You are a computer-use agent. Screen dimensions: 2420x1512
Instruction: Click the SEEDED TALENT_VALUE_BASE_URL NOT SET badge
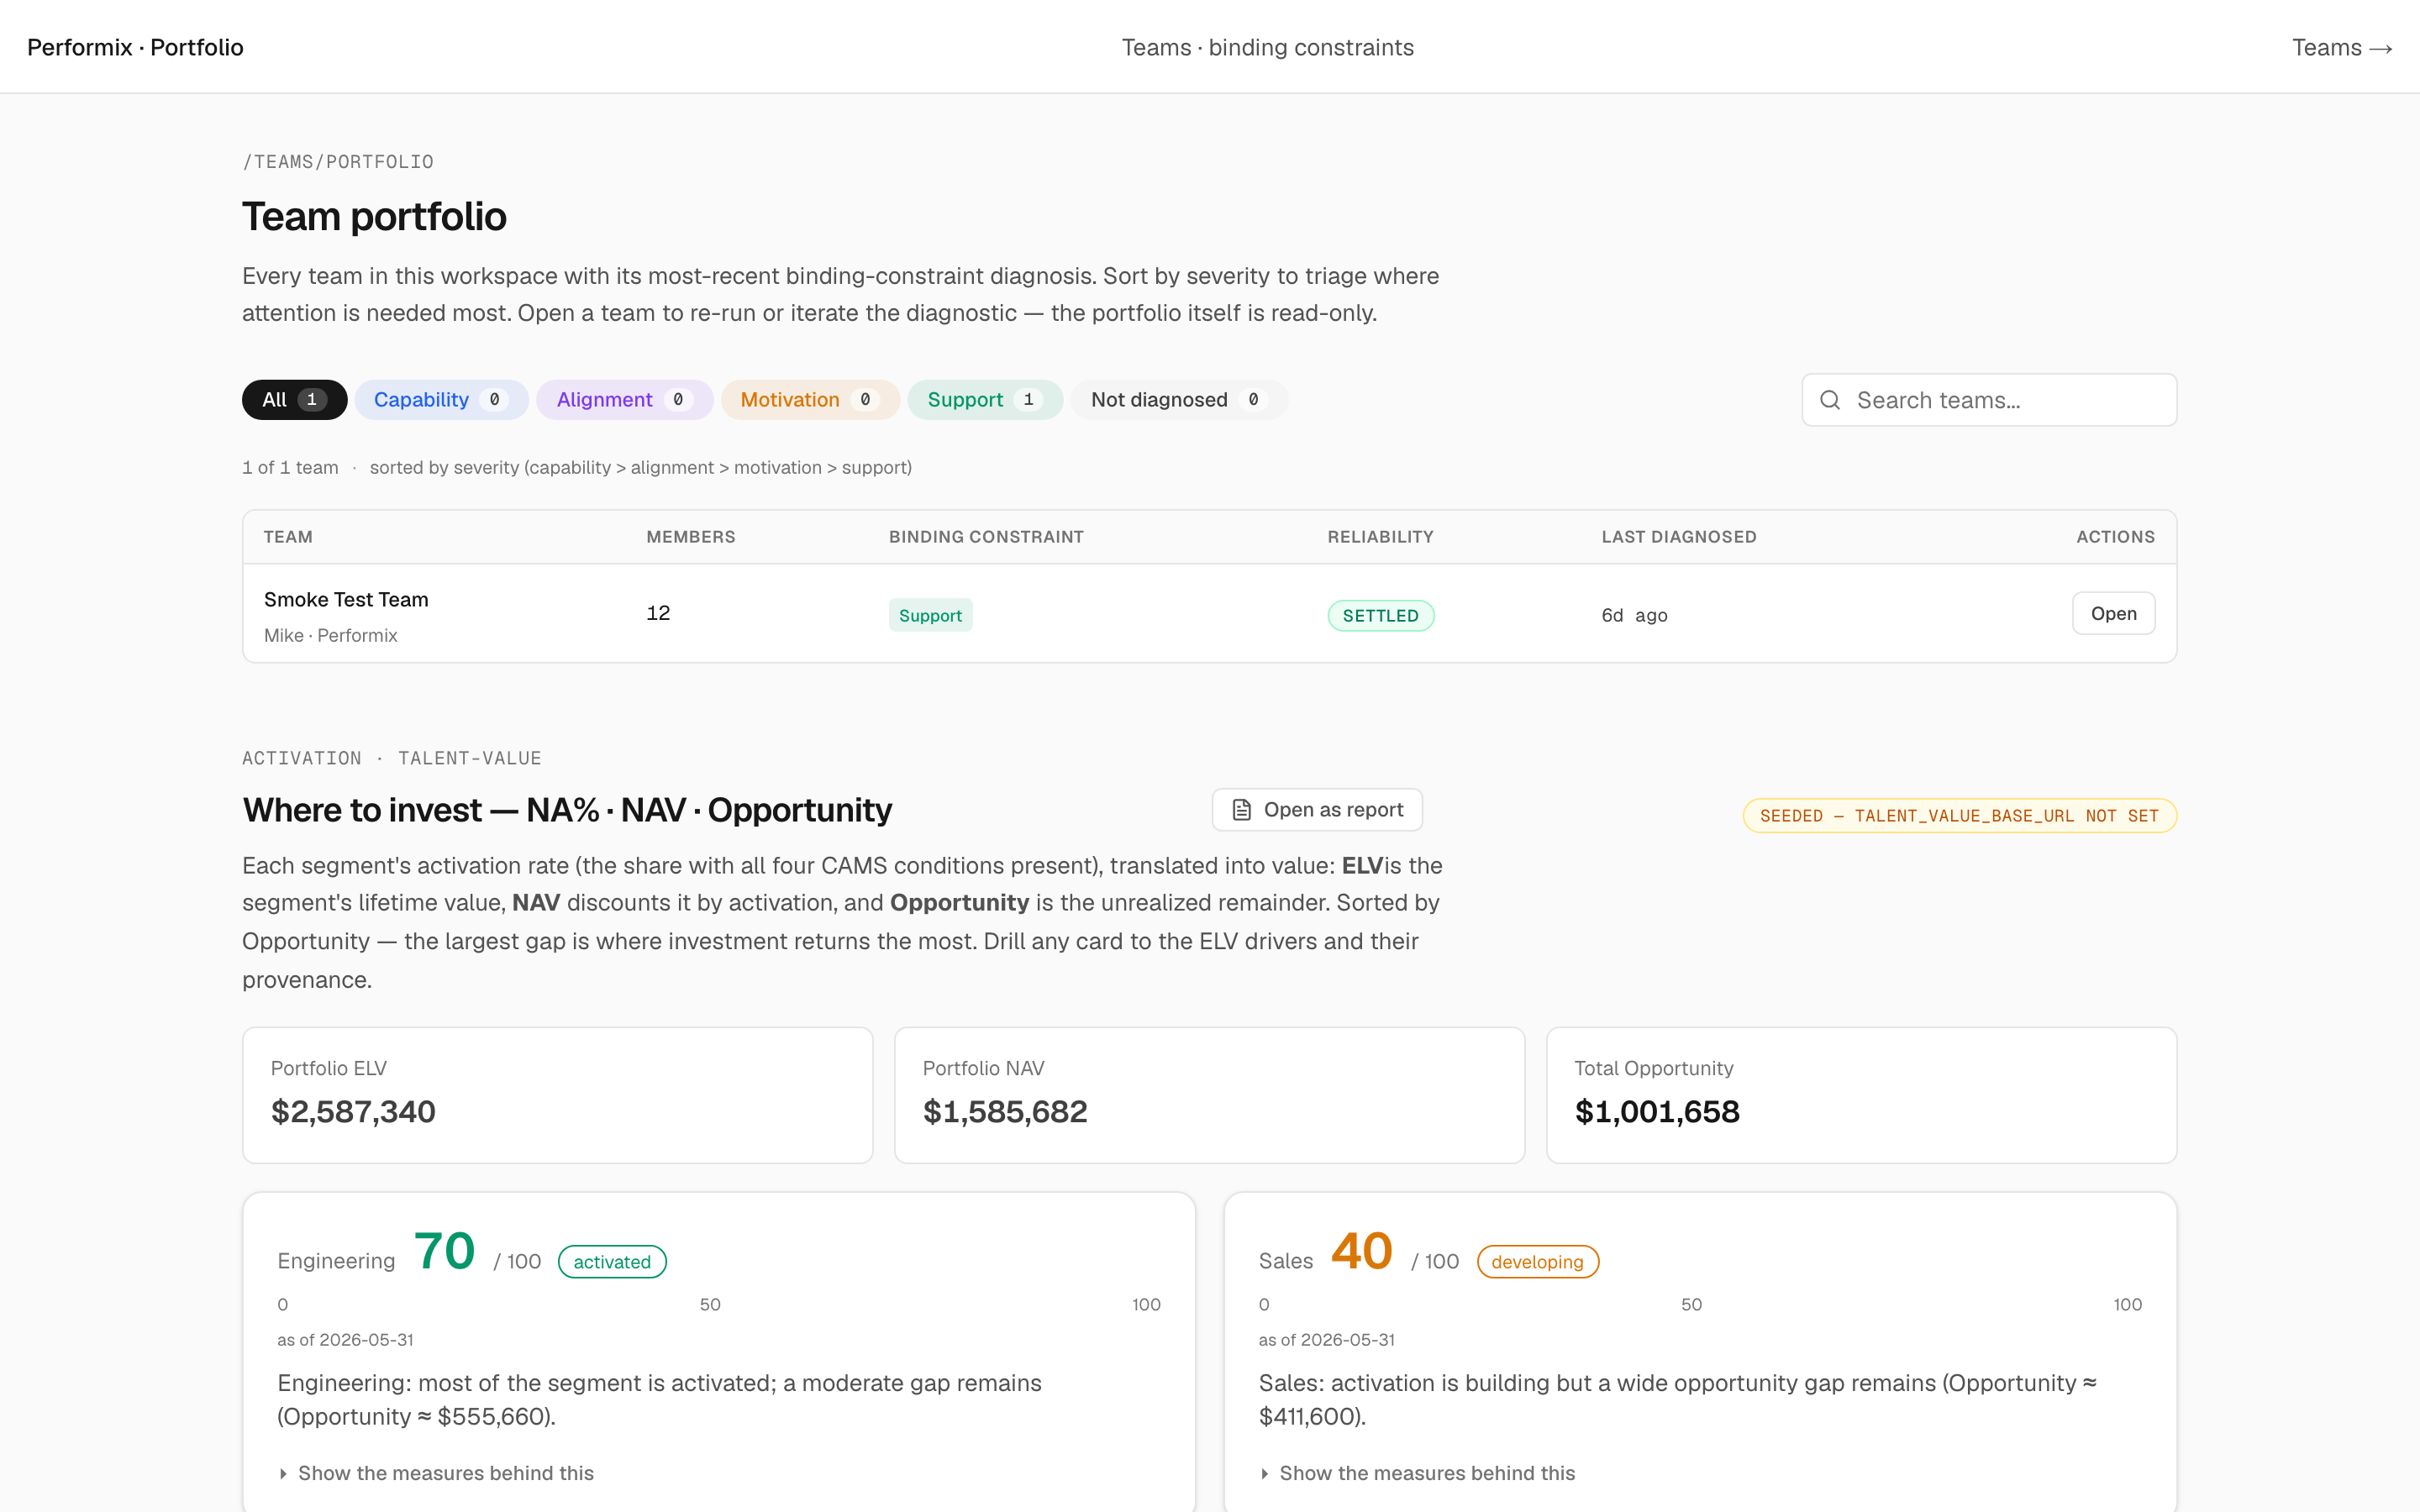point(1959,816)
